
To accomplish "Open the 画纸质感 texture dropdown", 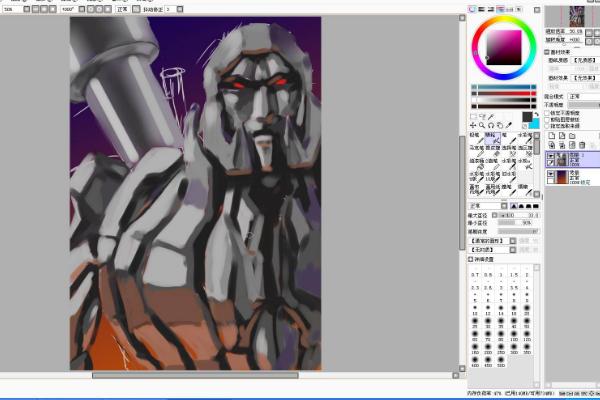I will point(585,60).
